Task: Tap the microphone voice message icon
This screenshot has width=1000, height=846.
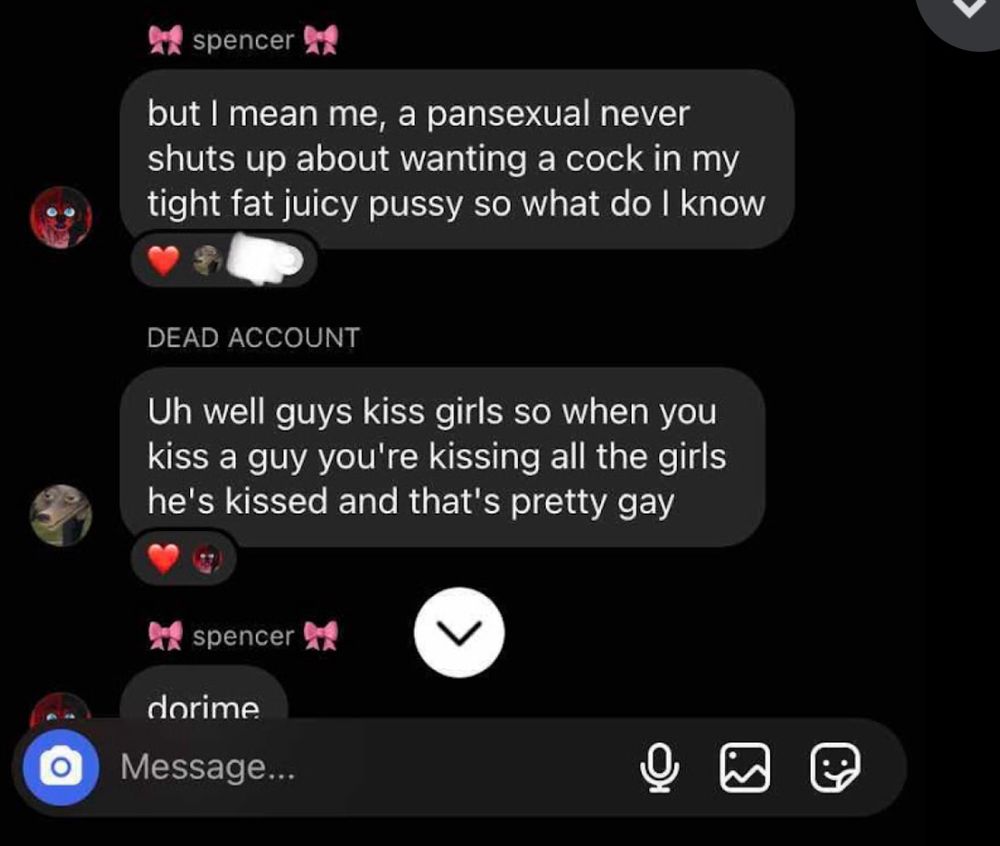Action: coord(659,767)
